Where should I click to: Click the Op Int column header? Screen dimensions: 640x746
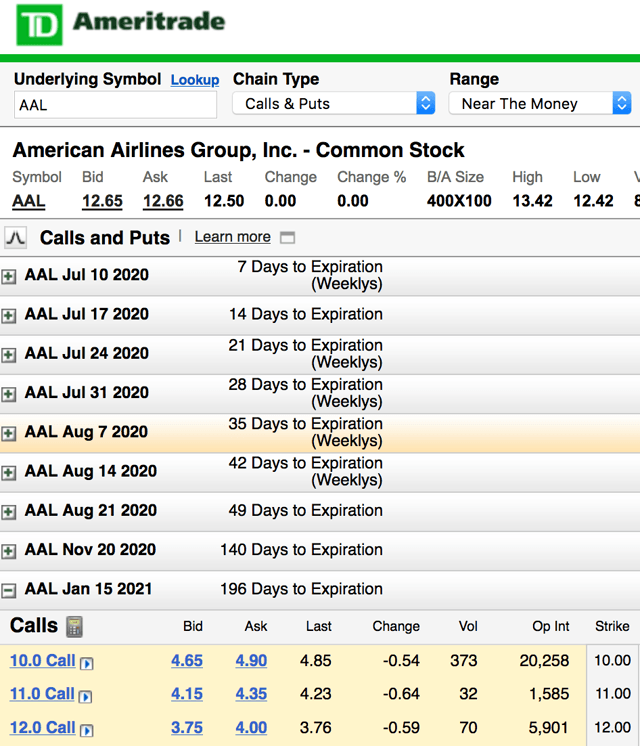point(551,627)
